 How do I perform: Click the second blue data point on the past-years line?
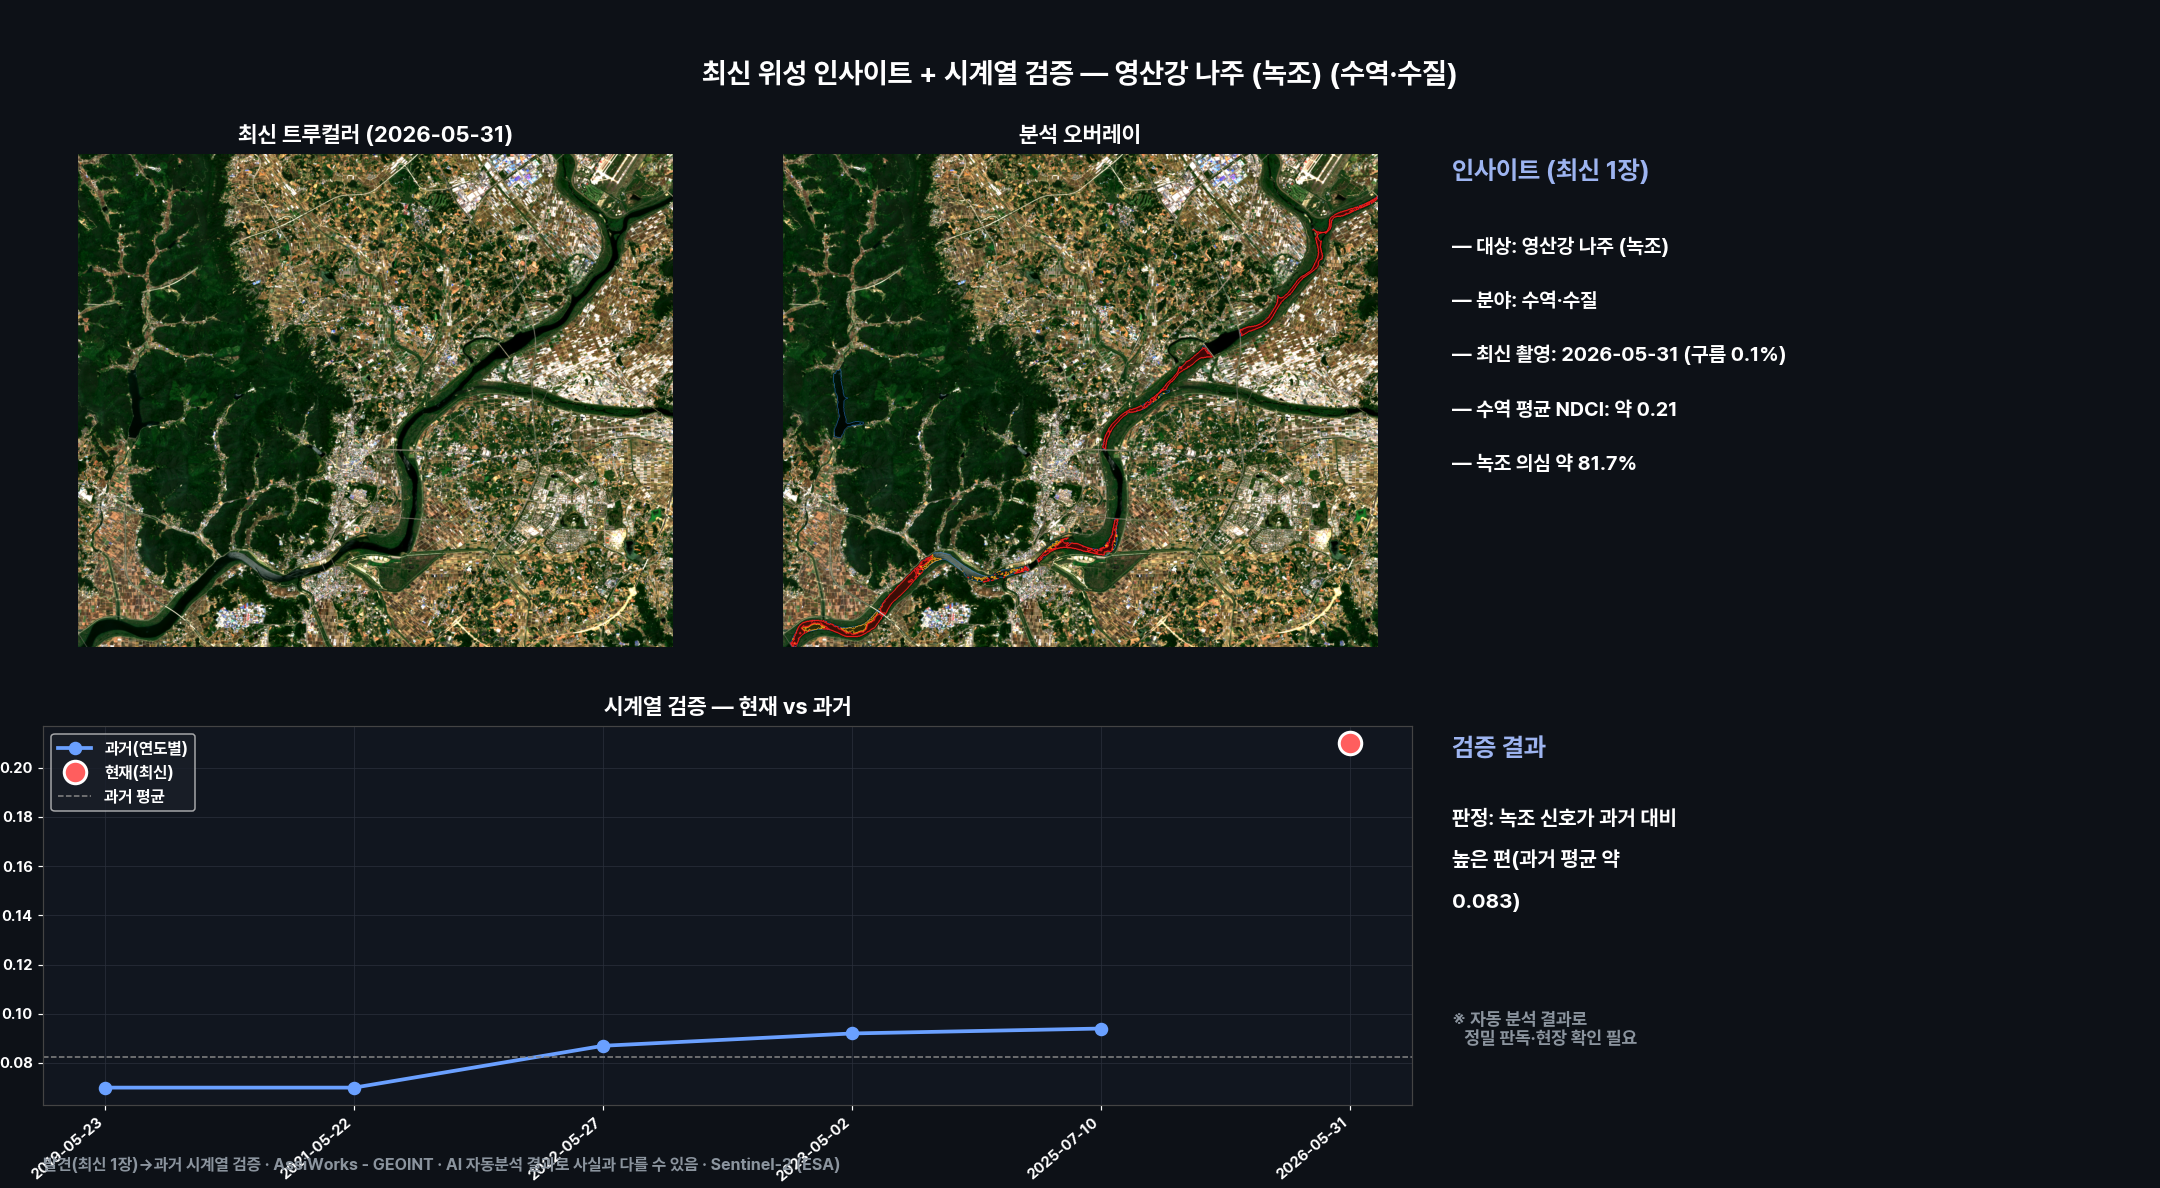tap(354, 1088)
